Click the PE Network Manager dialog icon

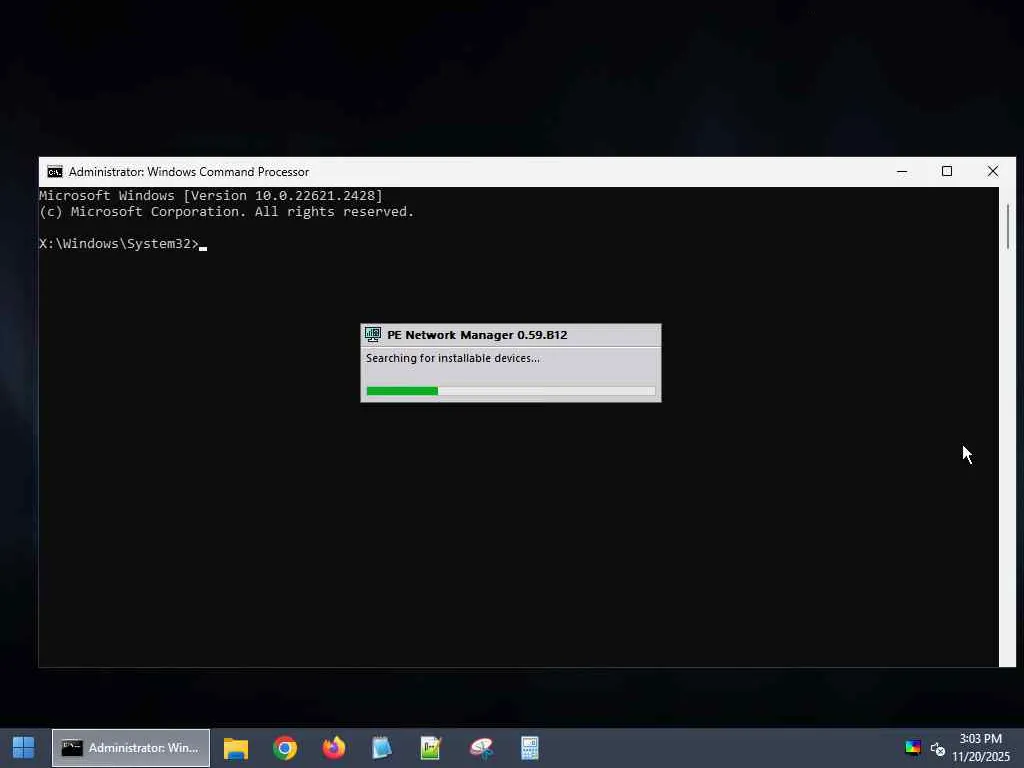373,335
